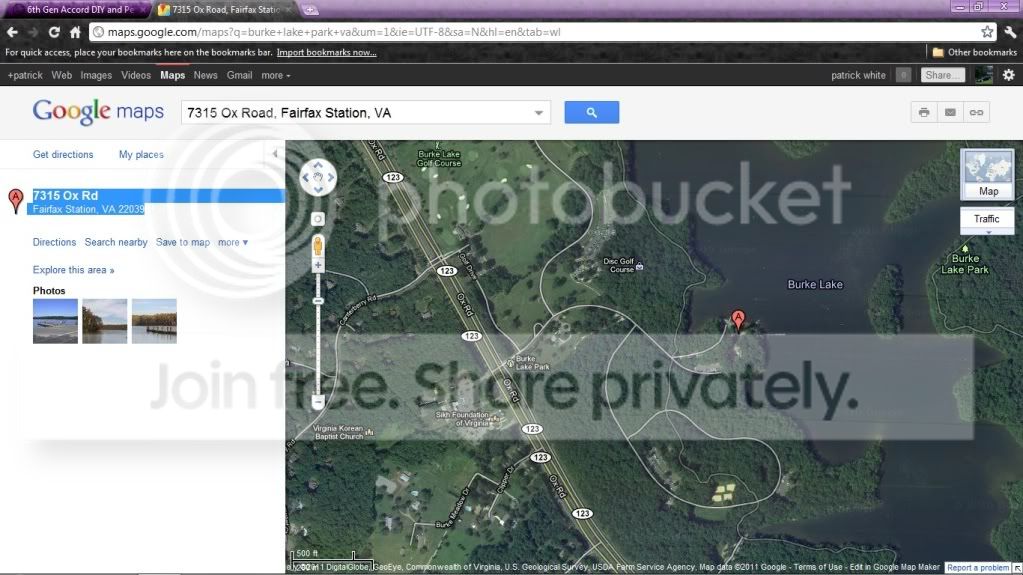Go to Google Web search
Screen dimensions: 1023x575
tap(61, 75)
